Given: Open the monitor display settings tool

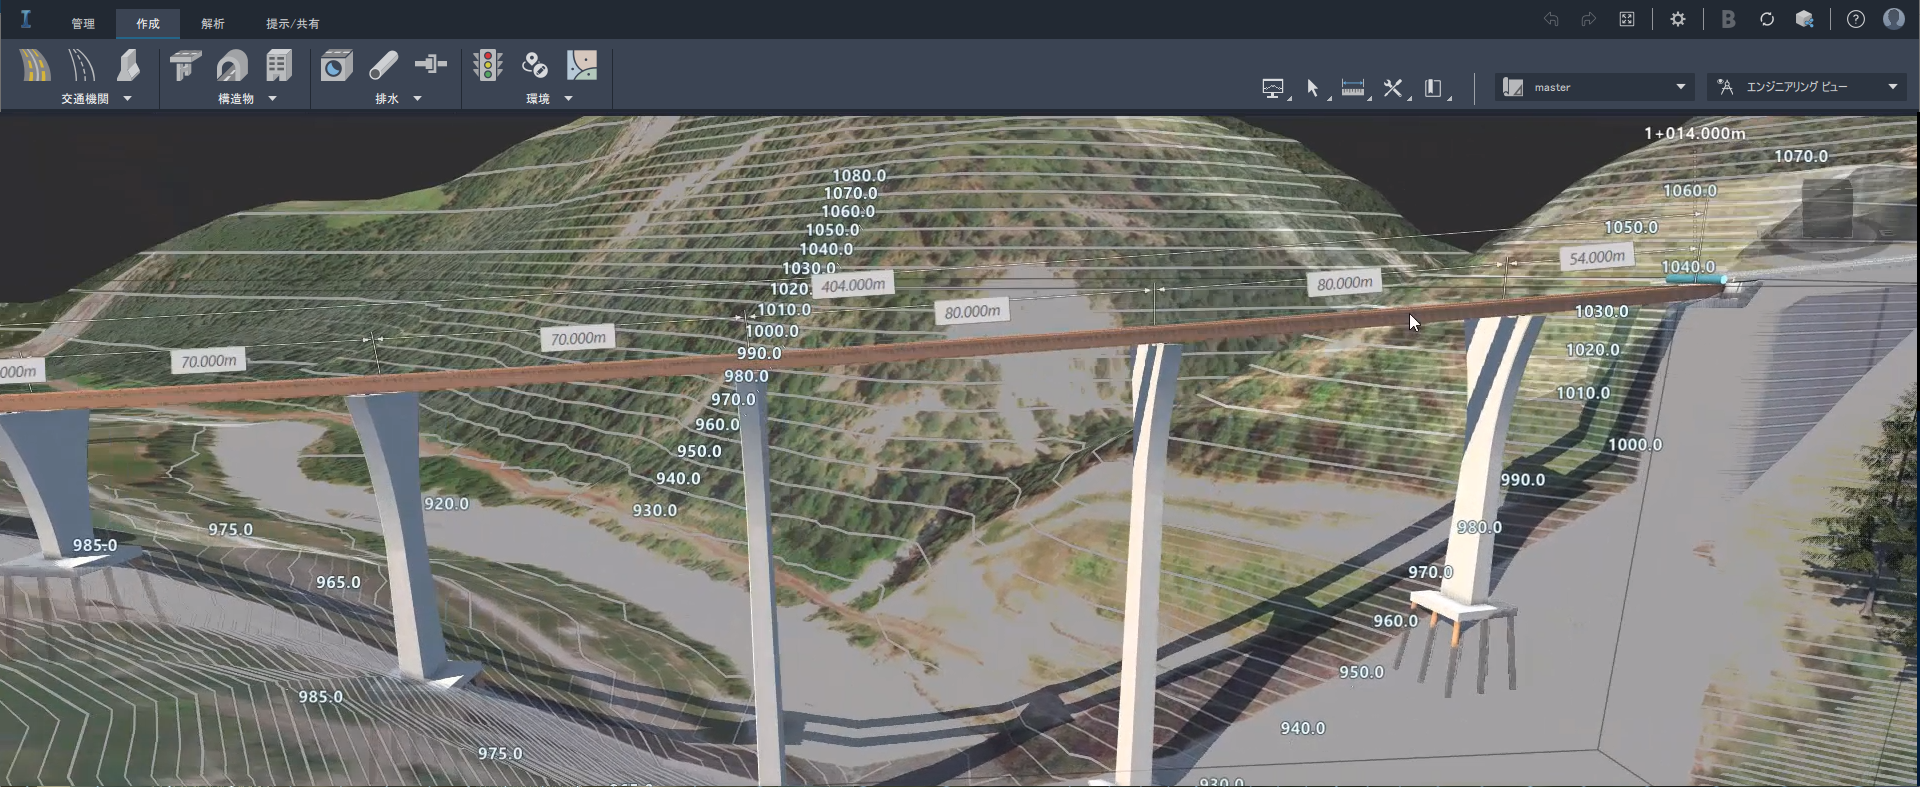Looking at the screenshot, I should [x=1273, y=88].
